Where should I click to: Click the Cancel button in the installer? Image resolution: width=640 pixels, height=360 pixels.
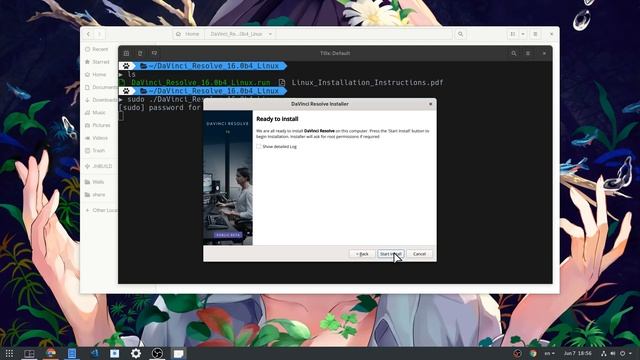pos(419,254)
